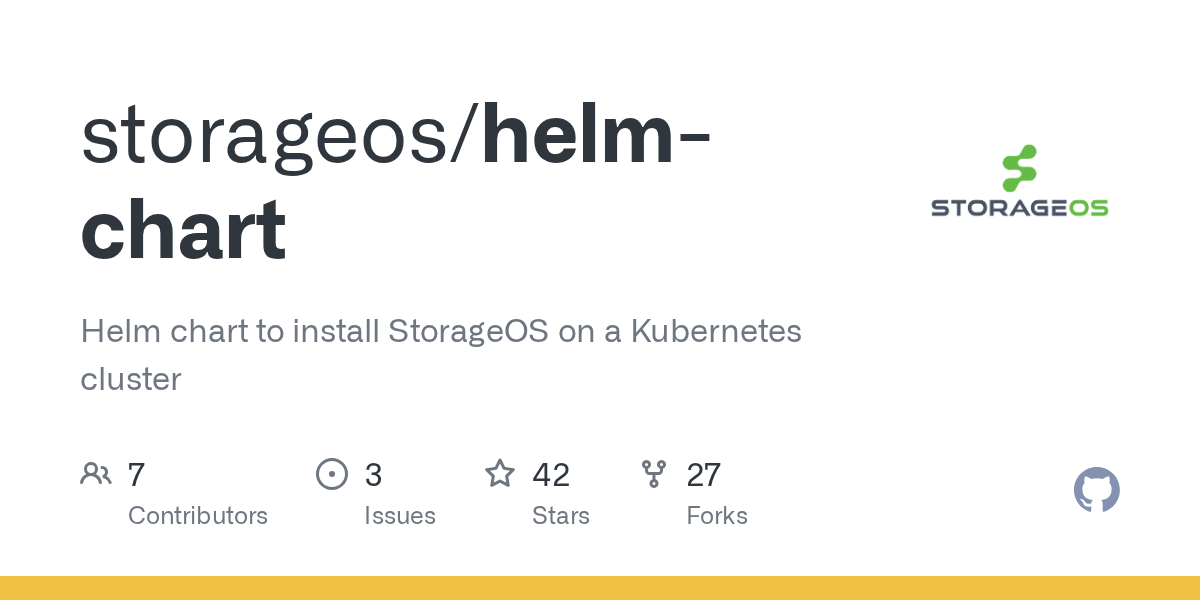Click the Contributors people icon
1200x600 pixels.
pyautogui.click(x=96, y=473)
